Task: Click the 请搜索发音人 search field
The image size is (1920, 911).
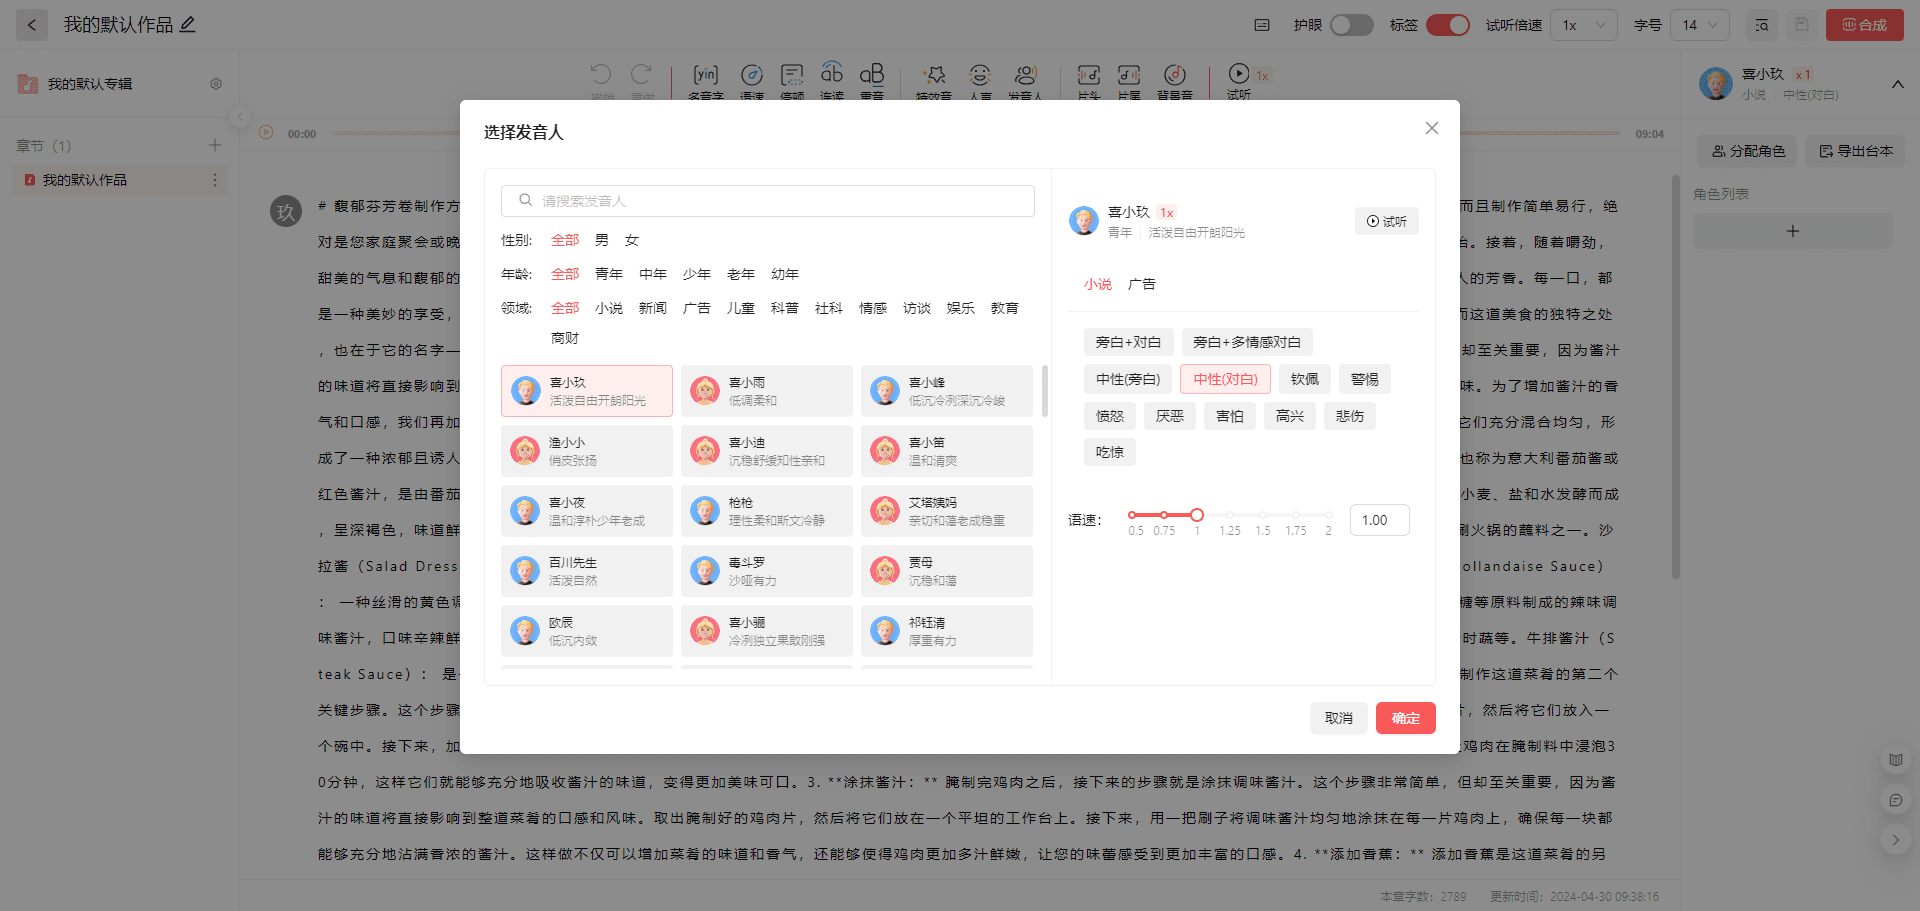Action: [768, 201]
